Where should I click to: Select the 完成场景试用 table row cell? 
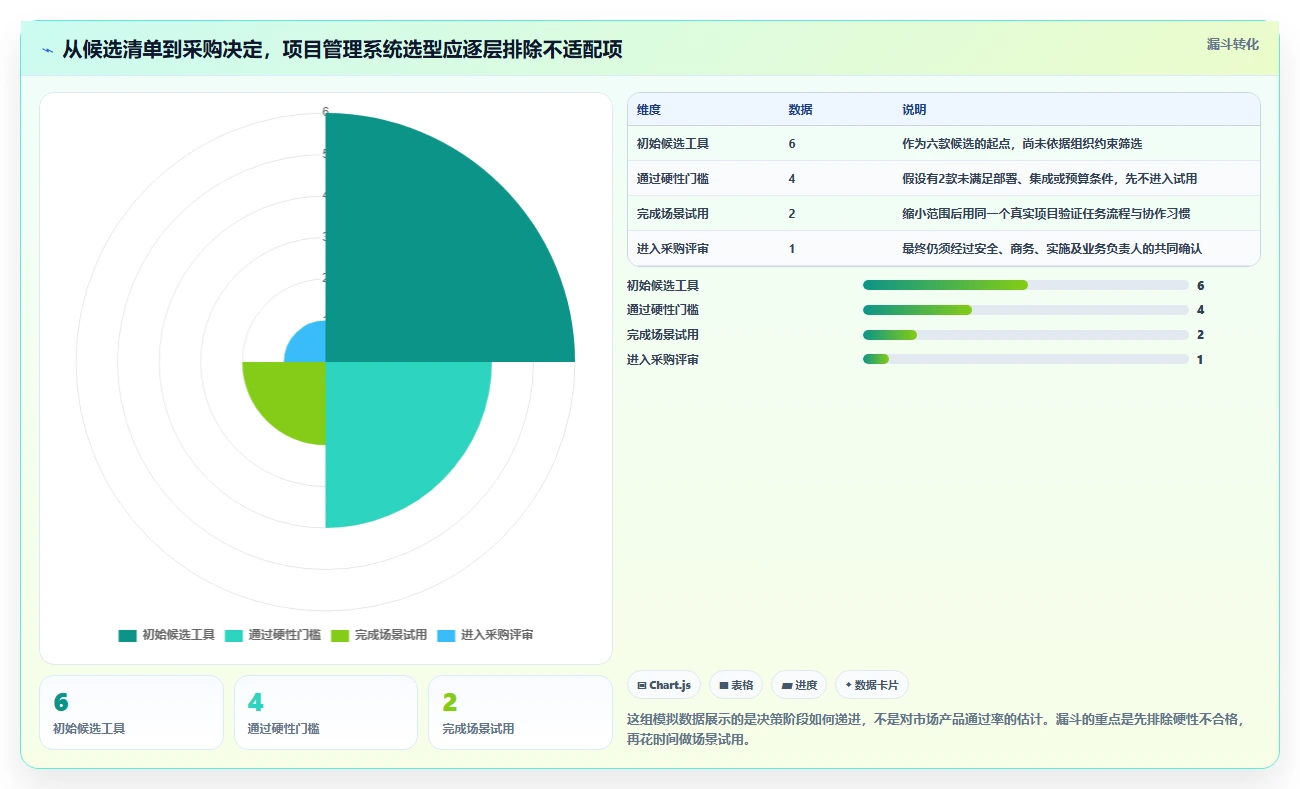point(673,214)
